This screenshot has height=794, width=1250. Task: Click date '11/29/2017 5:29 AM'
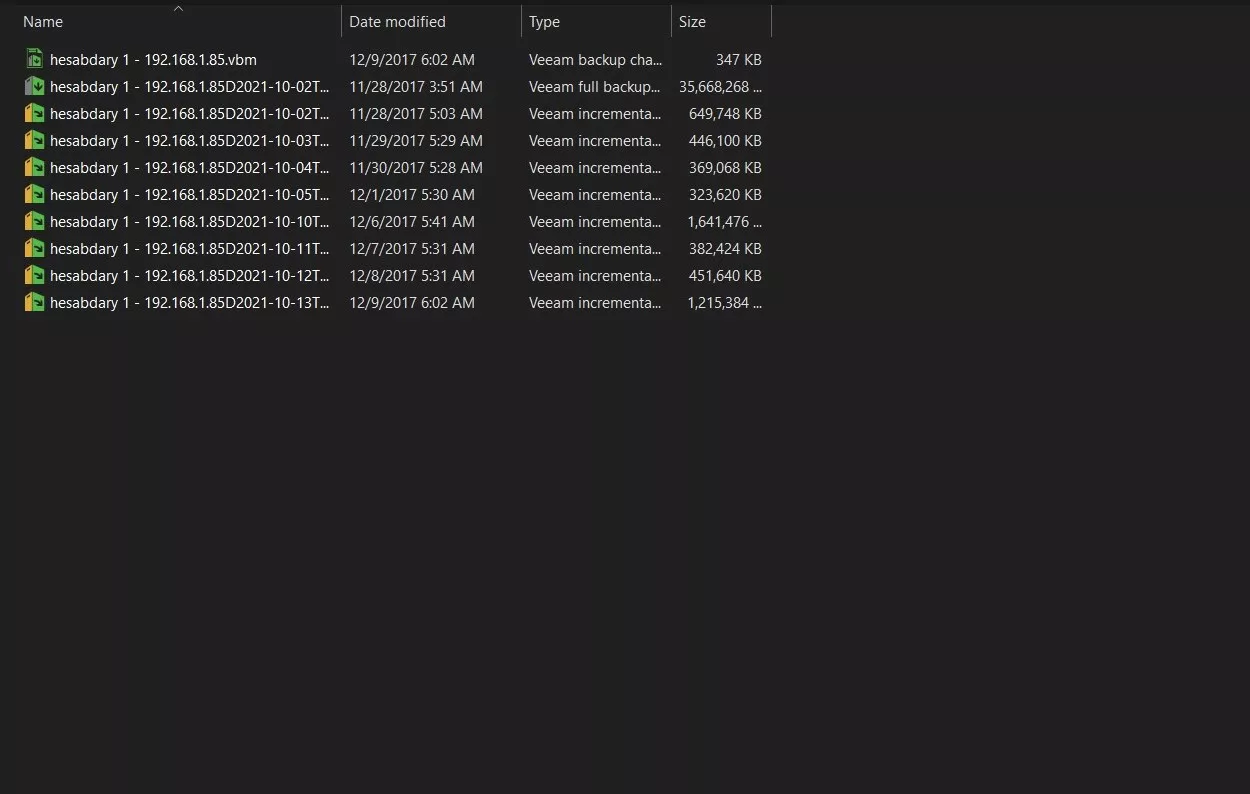(416, 141)
